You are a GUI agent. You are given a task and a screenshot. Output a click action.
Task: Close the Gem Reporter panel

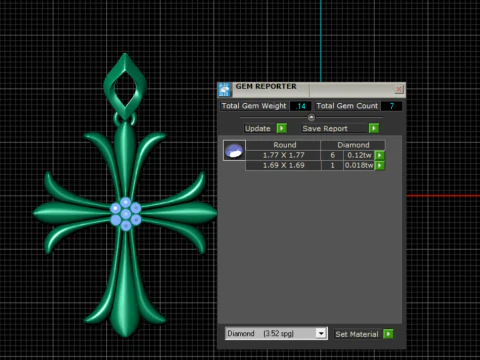(x=399, y=89)
